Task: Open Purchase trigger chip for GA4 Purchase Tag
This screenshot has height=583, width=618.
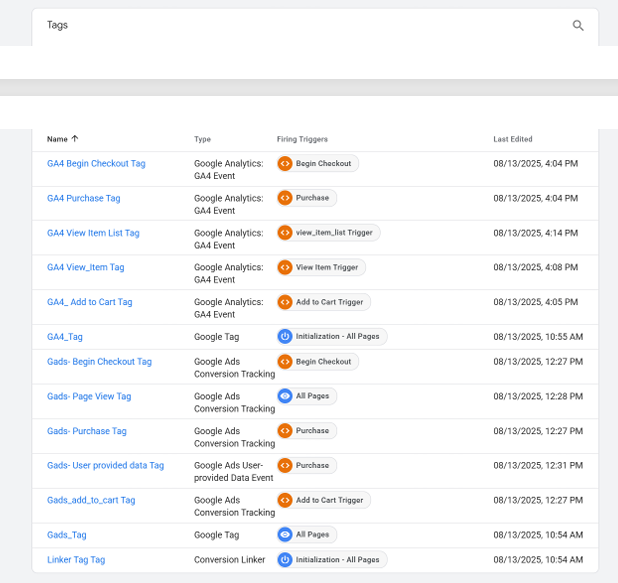Action: (307, 198)
